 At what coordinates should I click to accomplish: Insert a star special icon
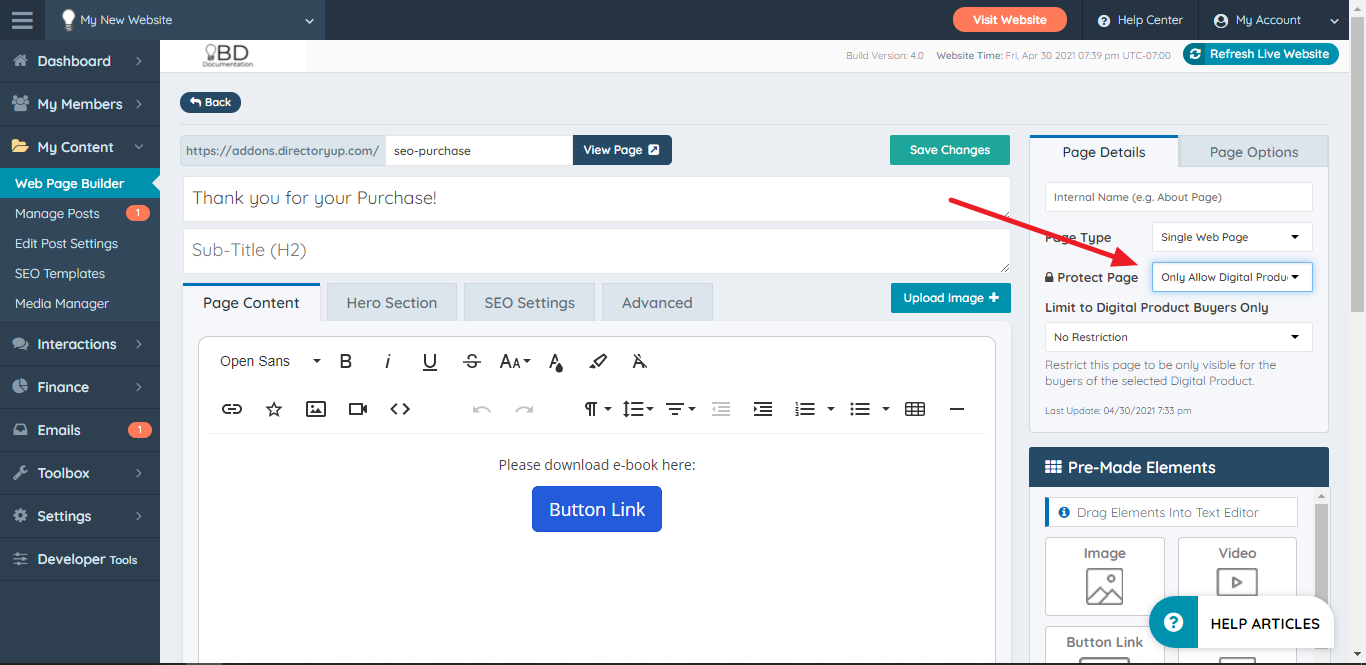click(274, 409)
